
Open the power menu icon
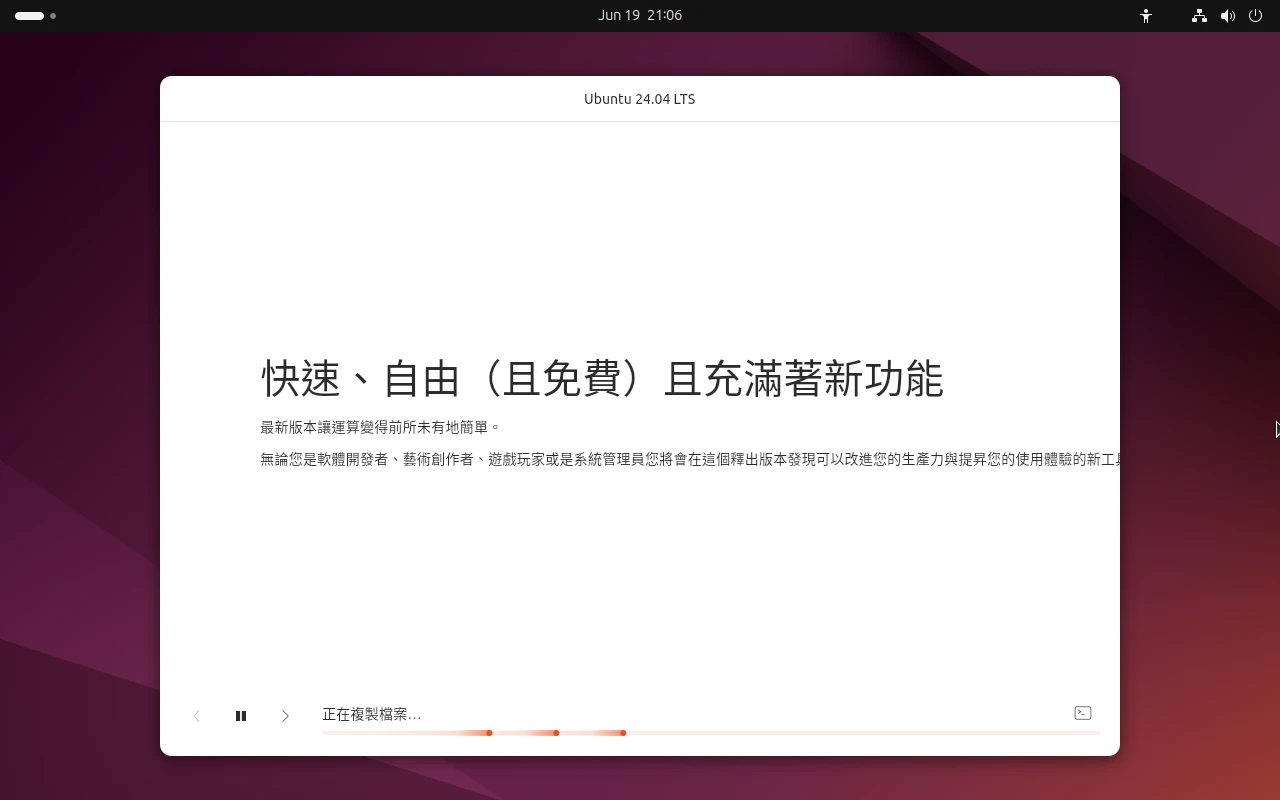click(1256, 16)
